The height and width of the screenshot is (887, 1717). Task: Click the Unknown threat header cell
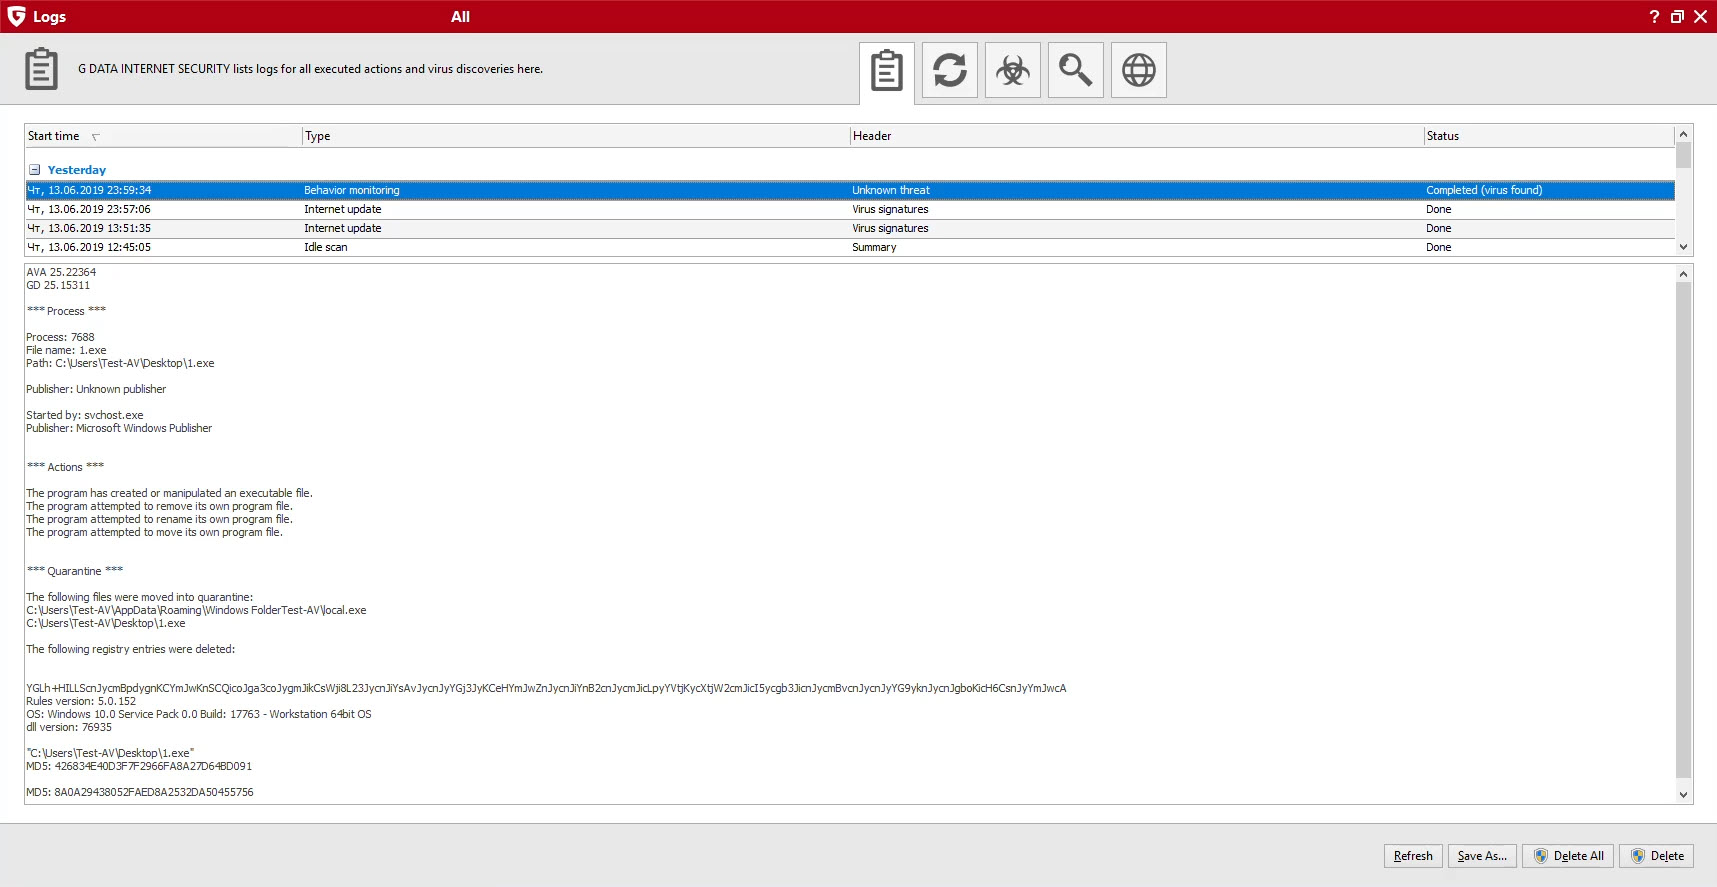click(x=891, y=190)
